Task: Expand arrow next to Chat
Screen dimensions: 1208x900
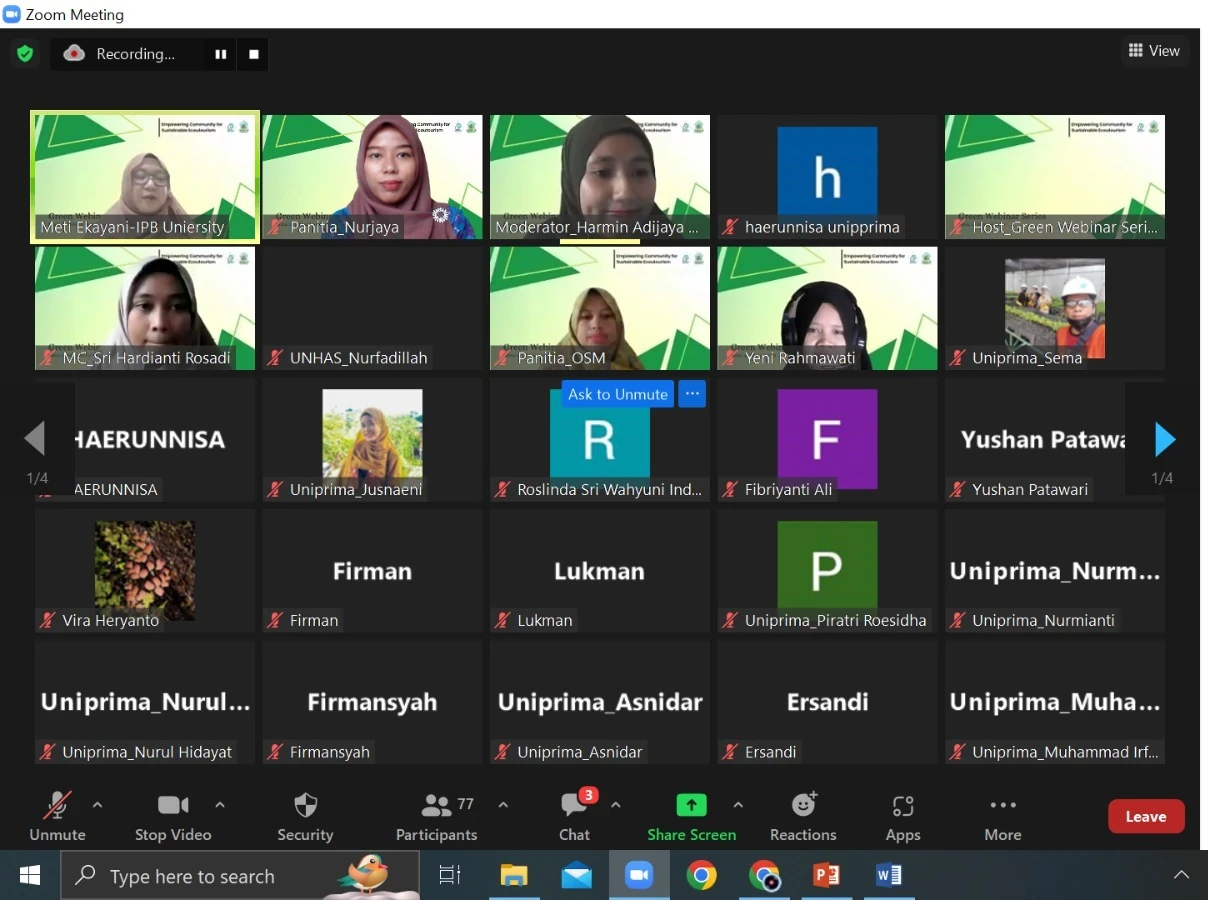Action: [616, 805]
